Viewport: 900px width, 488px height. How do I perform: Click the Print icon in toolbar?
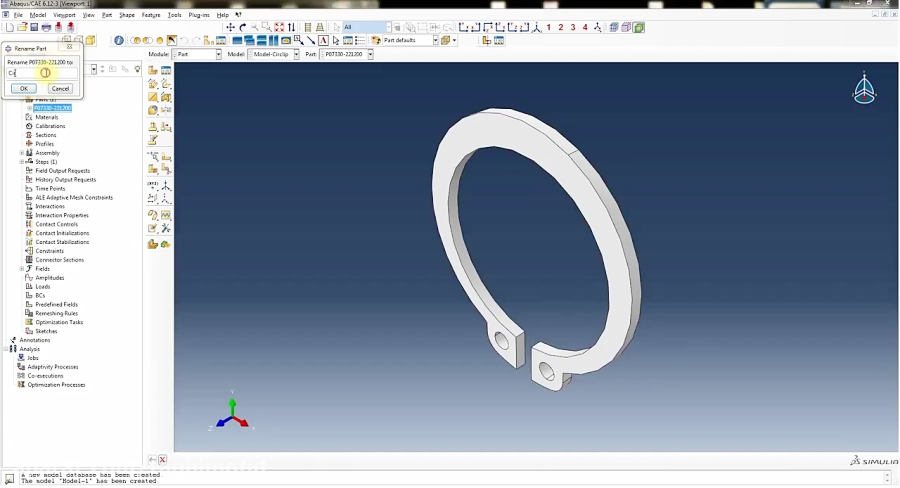tap(46, 27)
